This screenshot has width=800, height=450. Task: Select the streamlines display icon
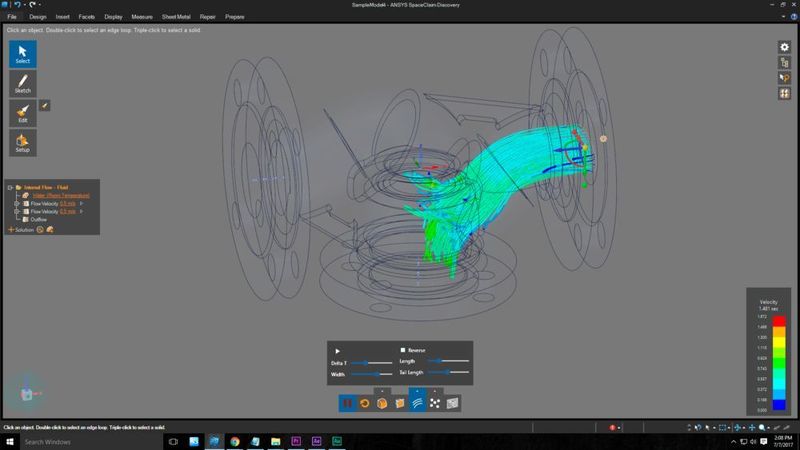(417, 403)
